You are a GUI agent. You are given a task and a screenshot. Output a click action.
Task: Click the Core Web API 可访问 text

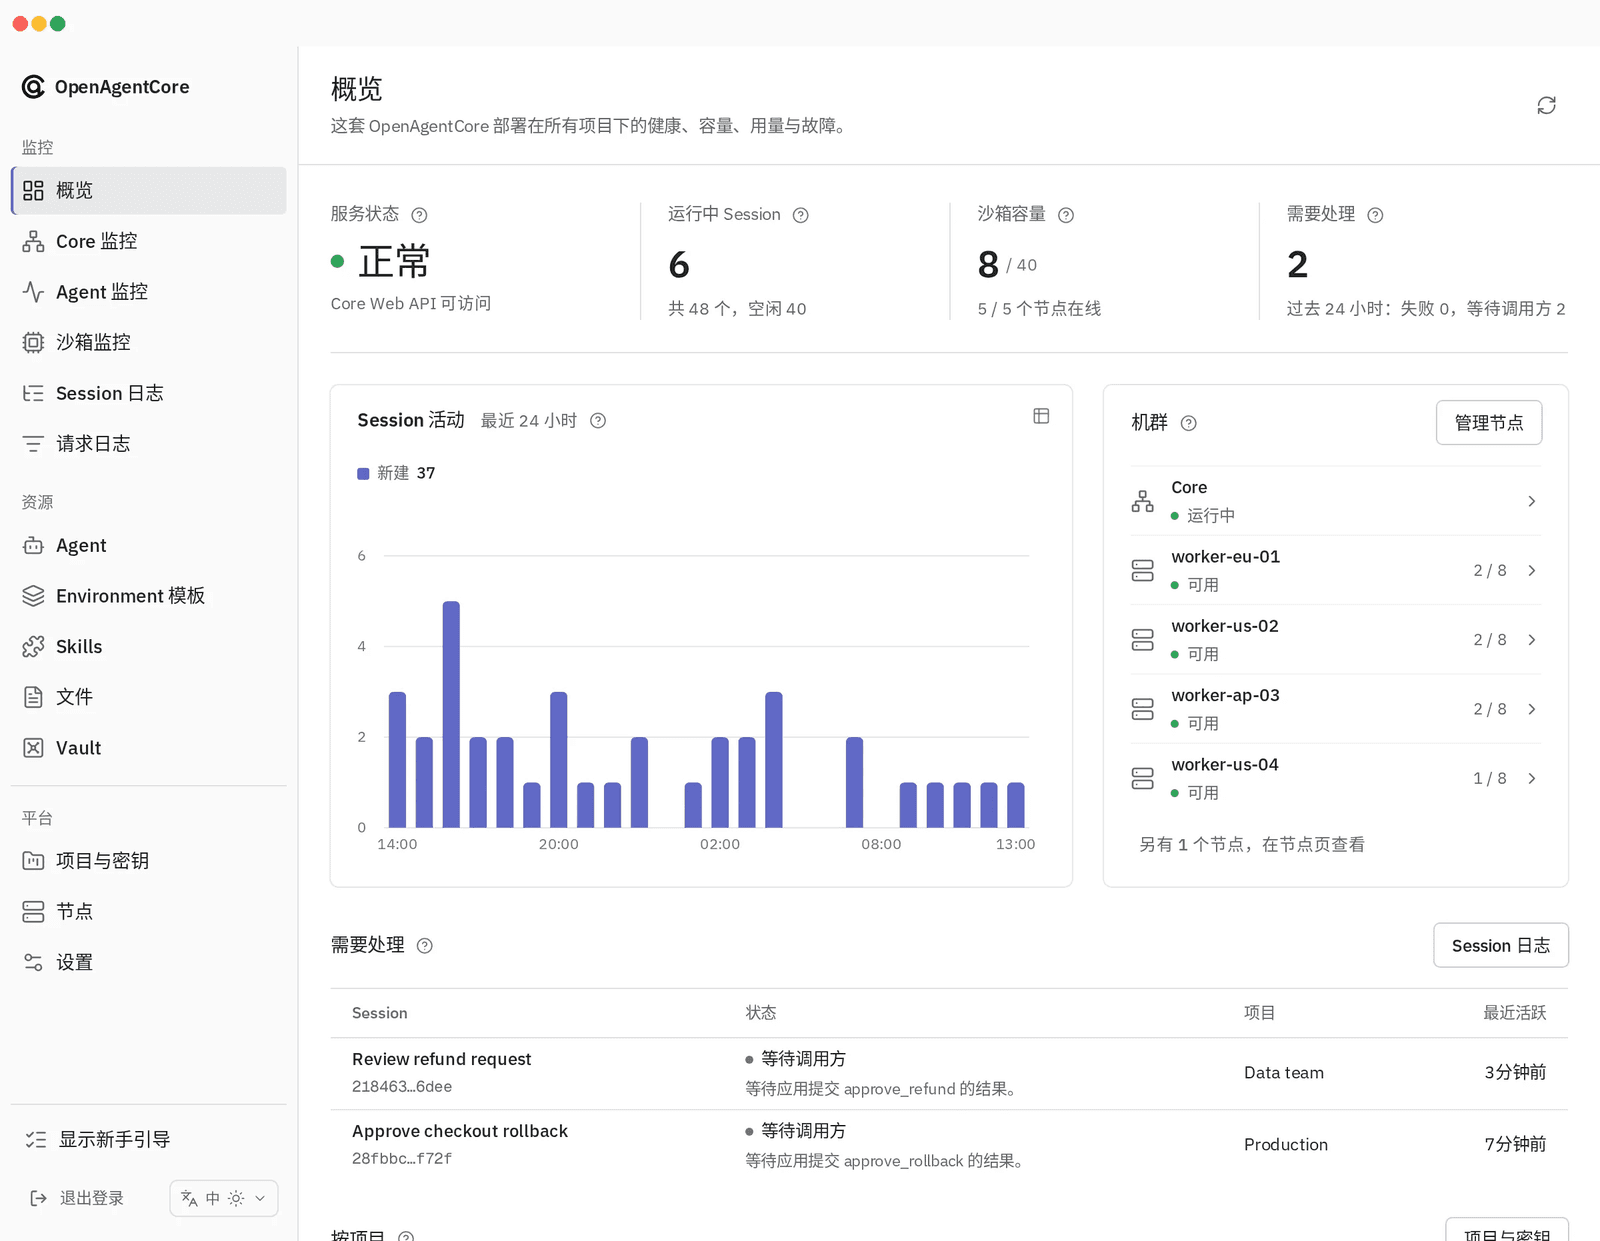(x=411, y=304)
